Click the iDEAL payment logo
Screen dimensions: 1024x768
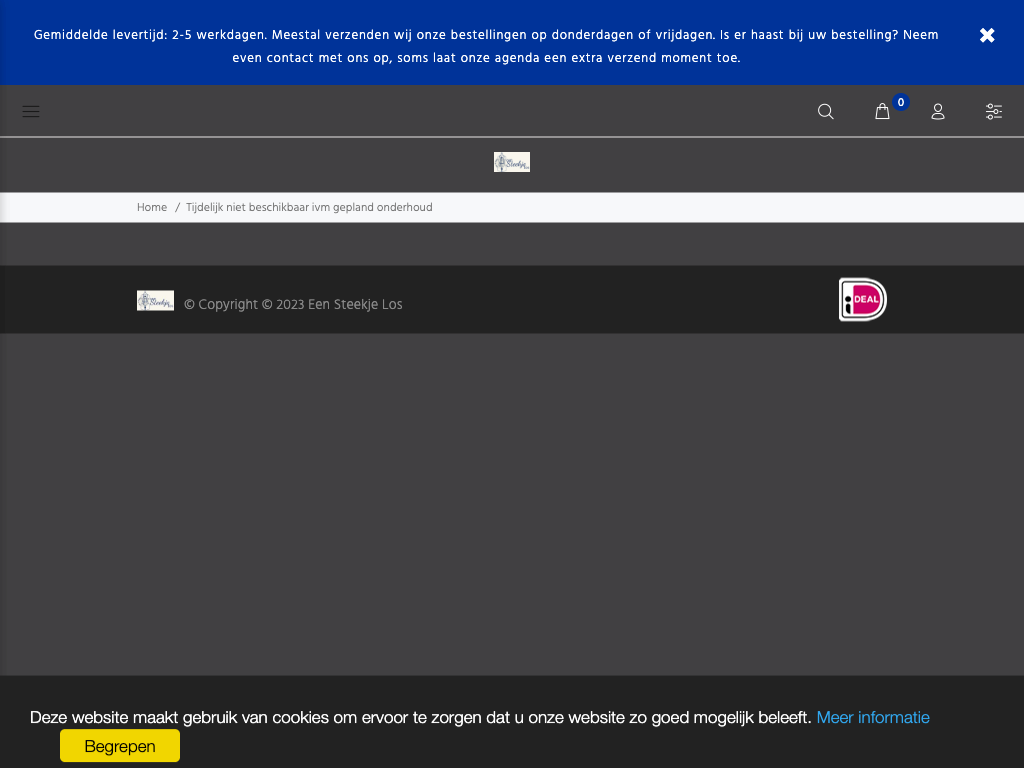(862, 300)
